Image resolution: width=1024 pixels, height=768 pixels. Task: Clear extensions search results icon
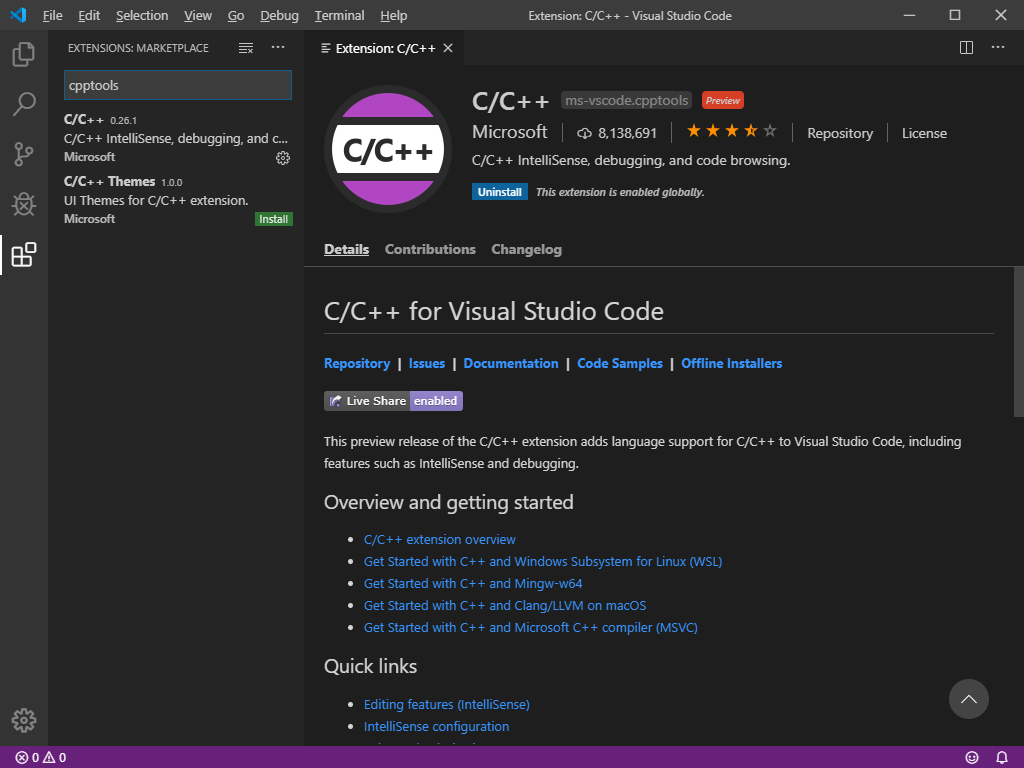click(246, 48)
